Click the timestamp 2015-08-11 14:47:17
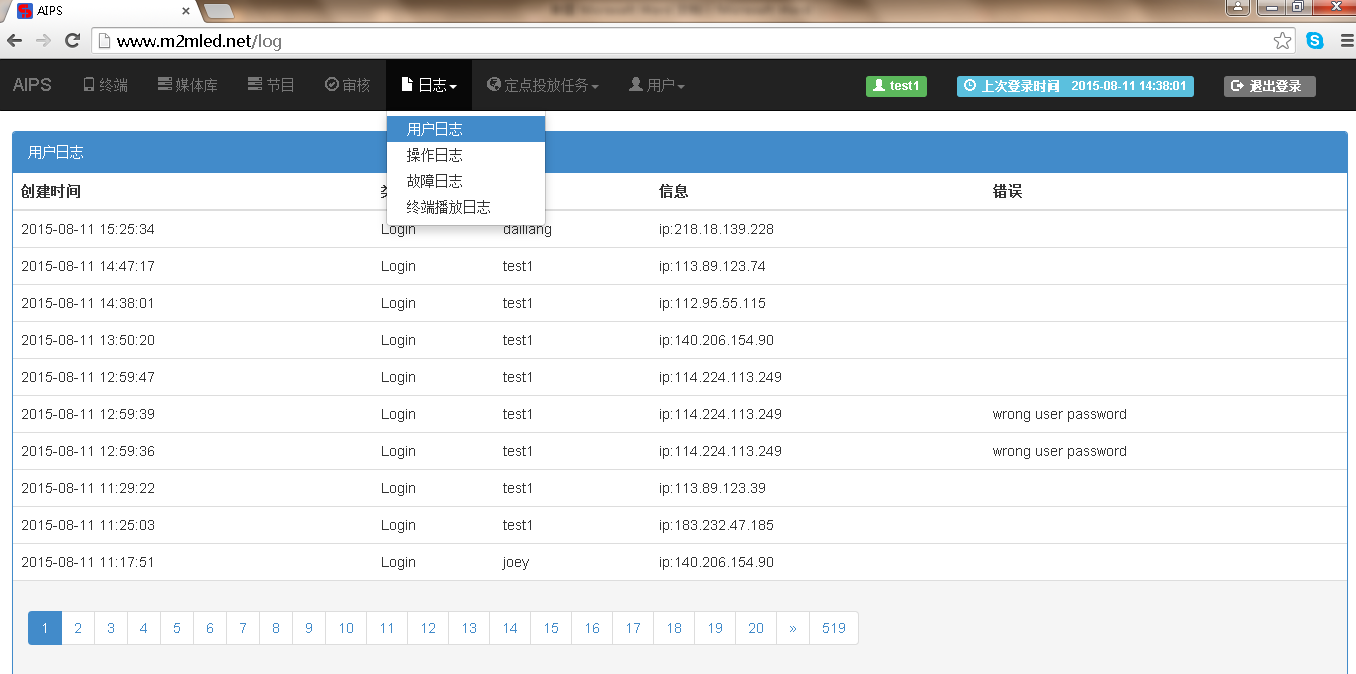Viewport: 1356px width, 674px height. [x=88, y=266]
